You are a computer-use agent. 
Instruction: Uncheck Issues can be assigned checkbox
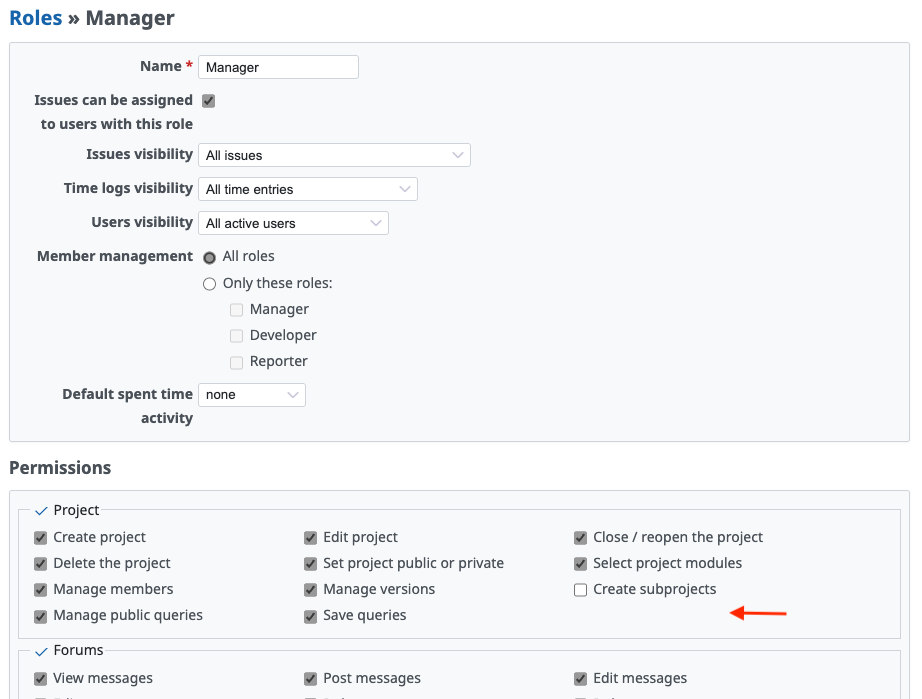pyautogui.click(x=209, y=100)
